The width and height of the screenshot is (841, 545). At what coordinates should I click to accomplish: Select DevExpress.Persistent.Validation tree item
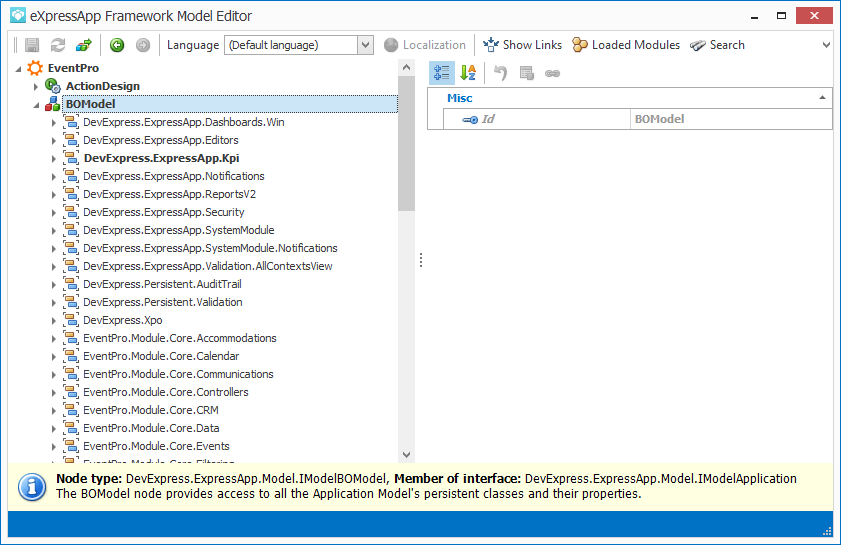[163, 302]
